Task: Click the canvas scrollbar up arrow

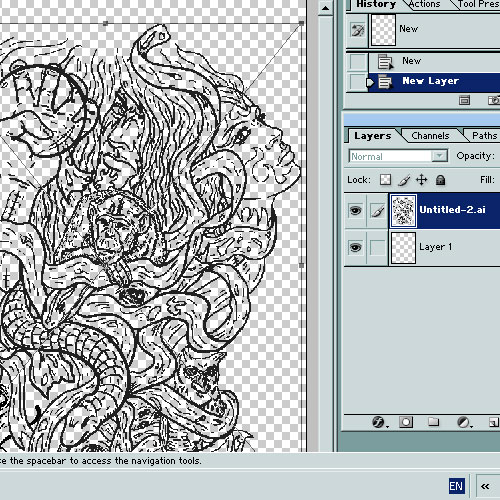Action: tap(325, 7)
